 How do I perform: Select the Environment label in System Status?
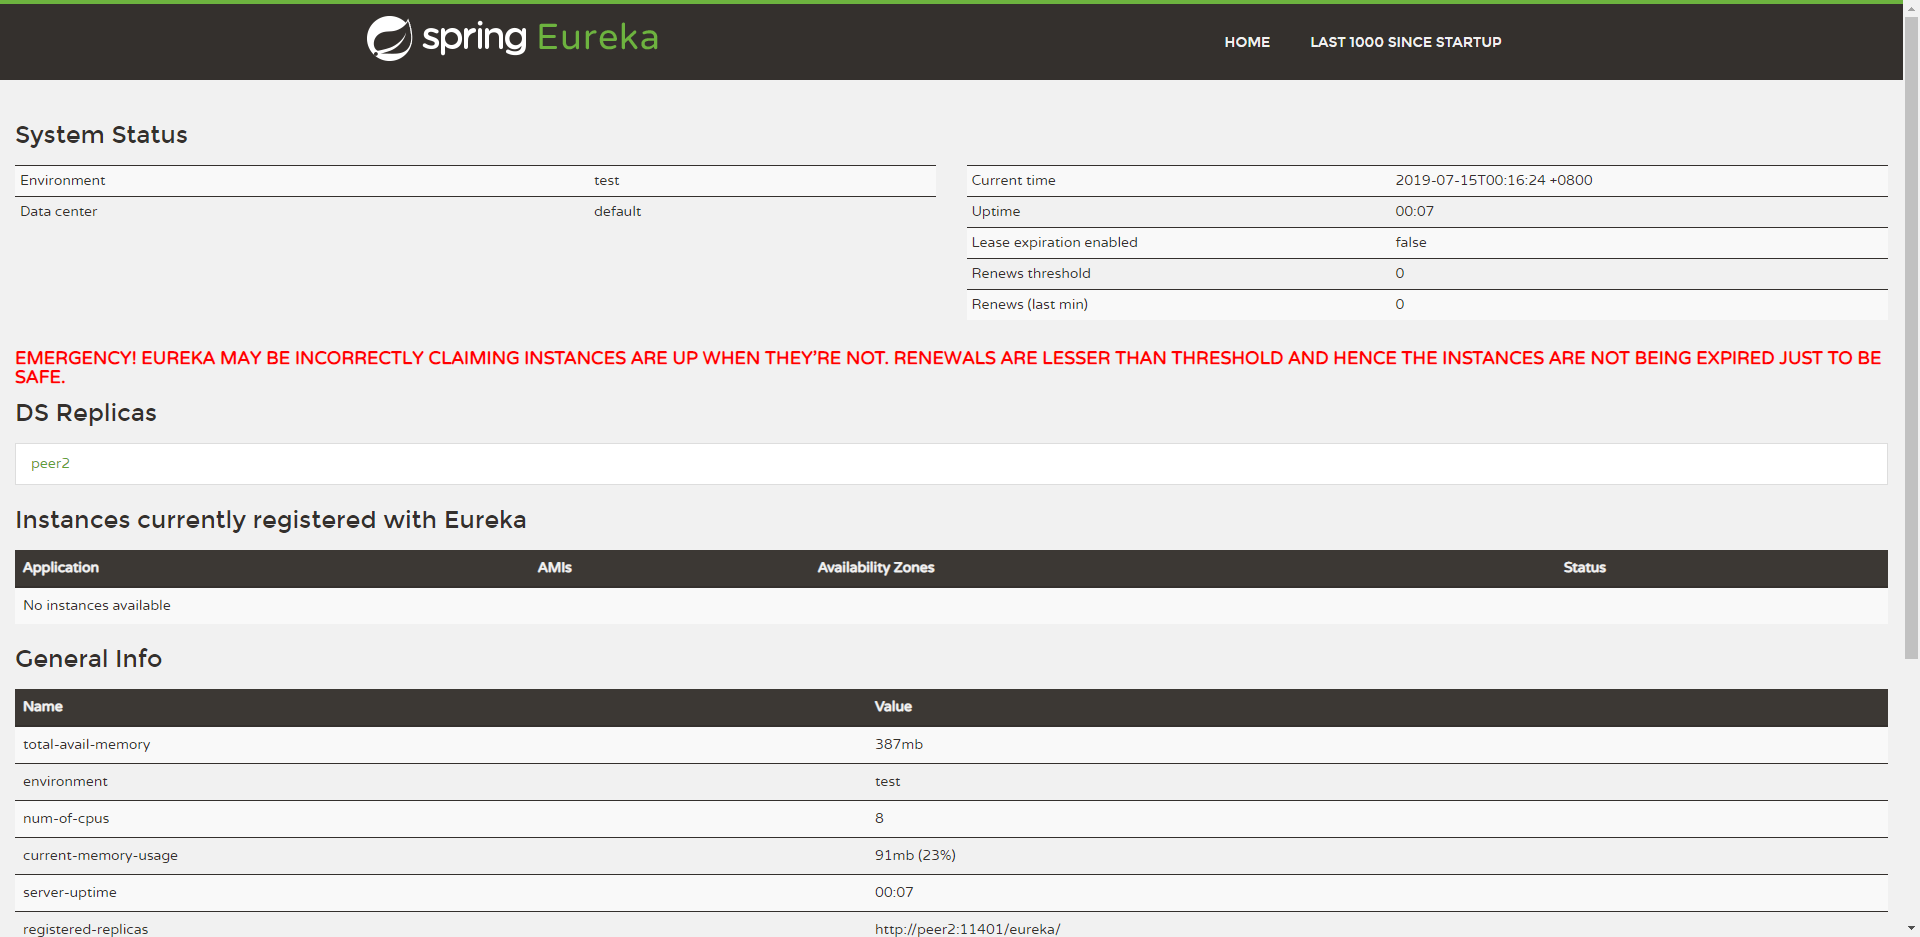(63, 180)
